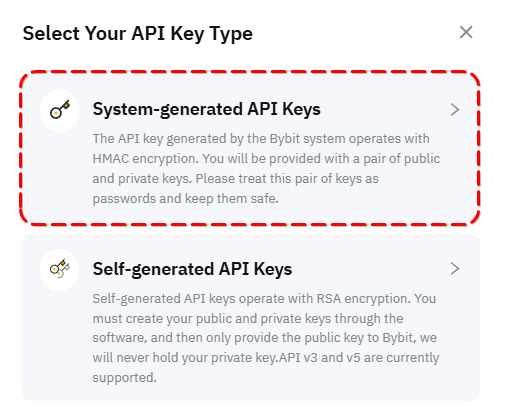Click the 'supported.' last line in Self-generated card
The height and width of the screenshot is (416, 505).
(x=124, y=378)
